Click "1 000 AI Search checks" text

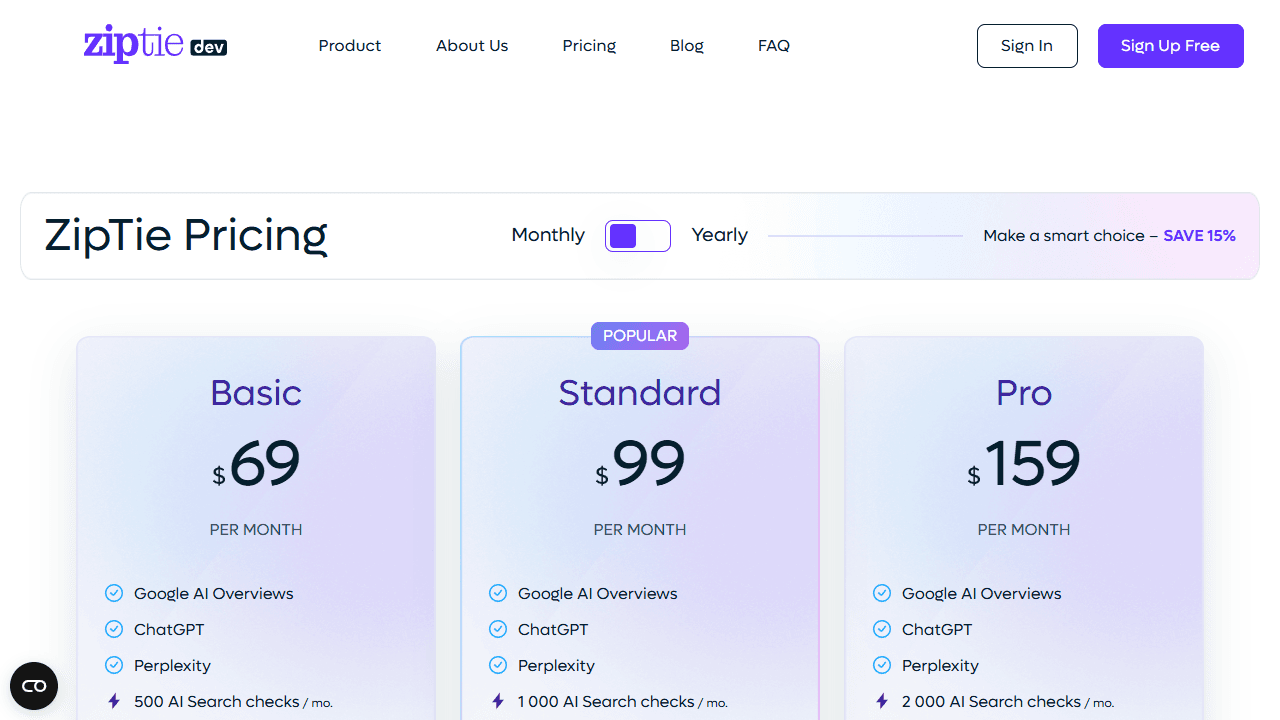[x=606, y=702]
